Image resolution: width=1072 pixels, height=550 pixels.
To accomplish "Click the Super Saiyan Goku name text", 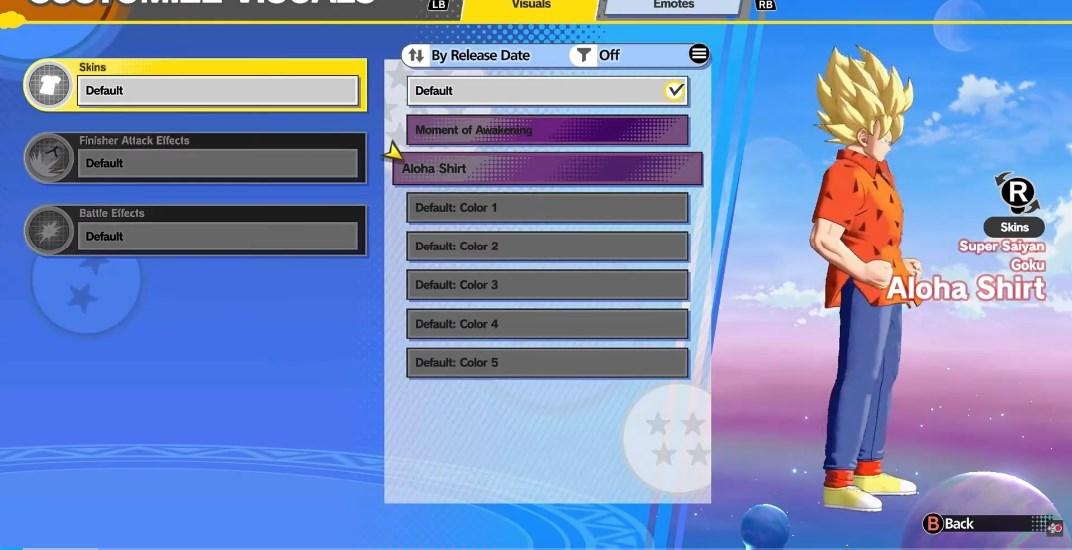I will pyautogui.click(x=1002, y=254).
